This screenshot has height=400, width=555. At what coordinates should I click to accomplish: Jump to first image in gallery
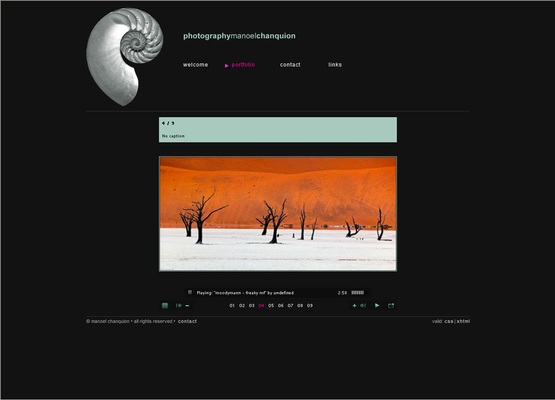[179, 305]
